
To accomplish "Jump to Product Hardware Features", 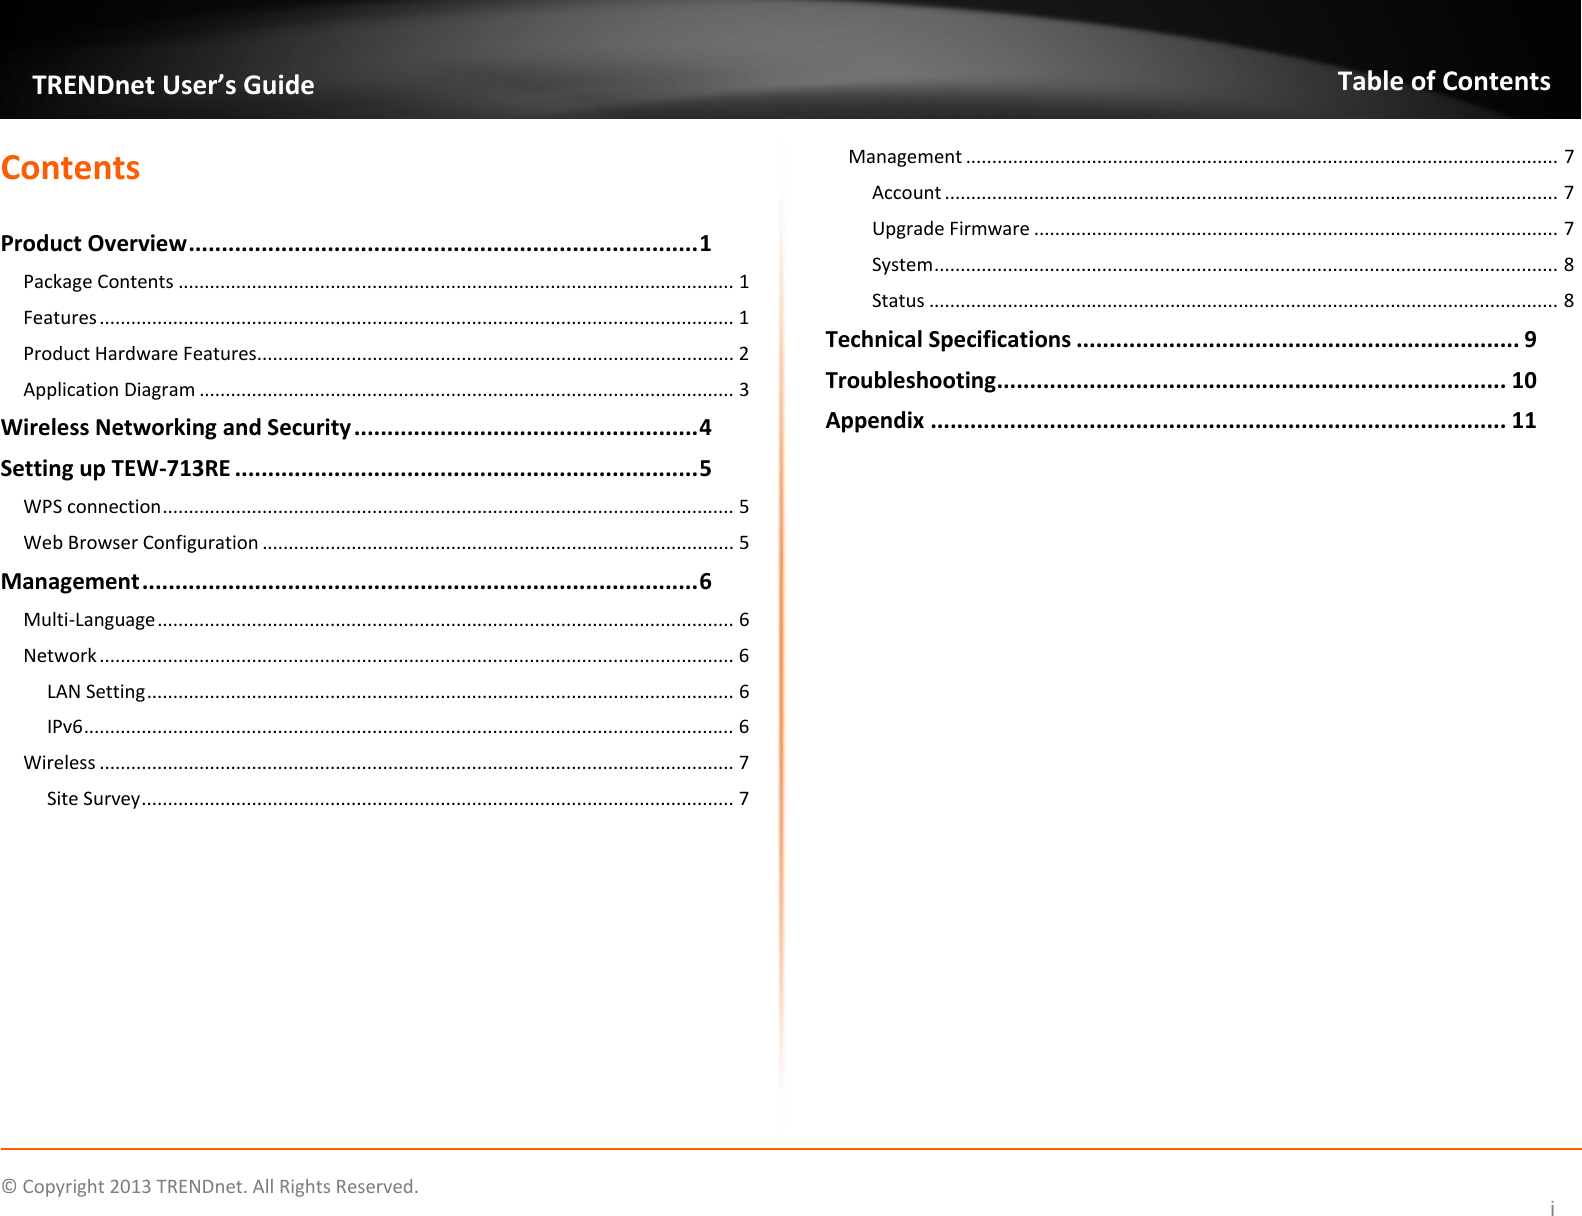I will click(x=386, y=353).
